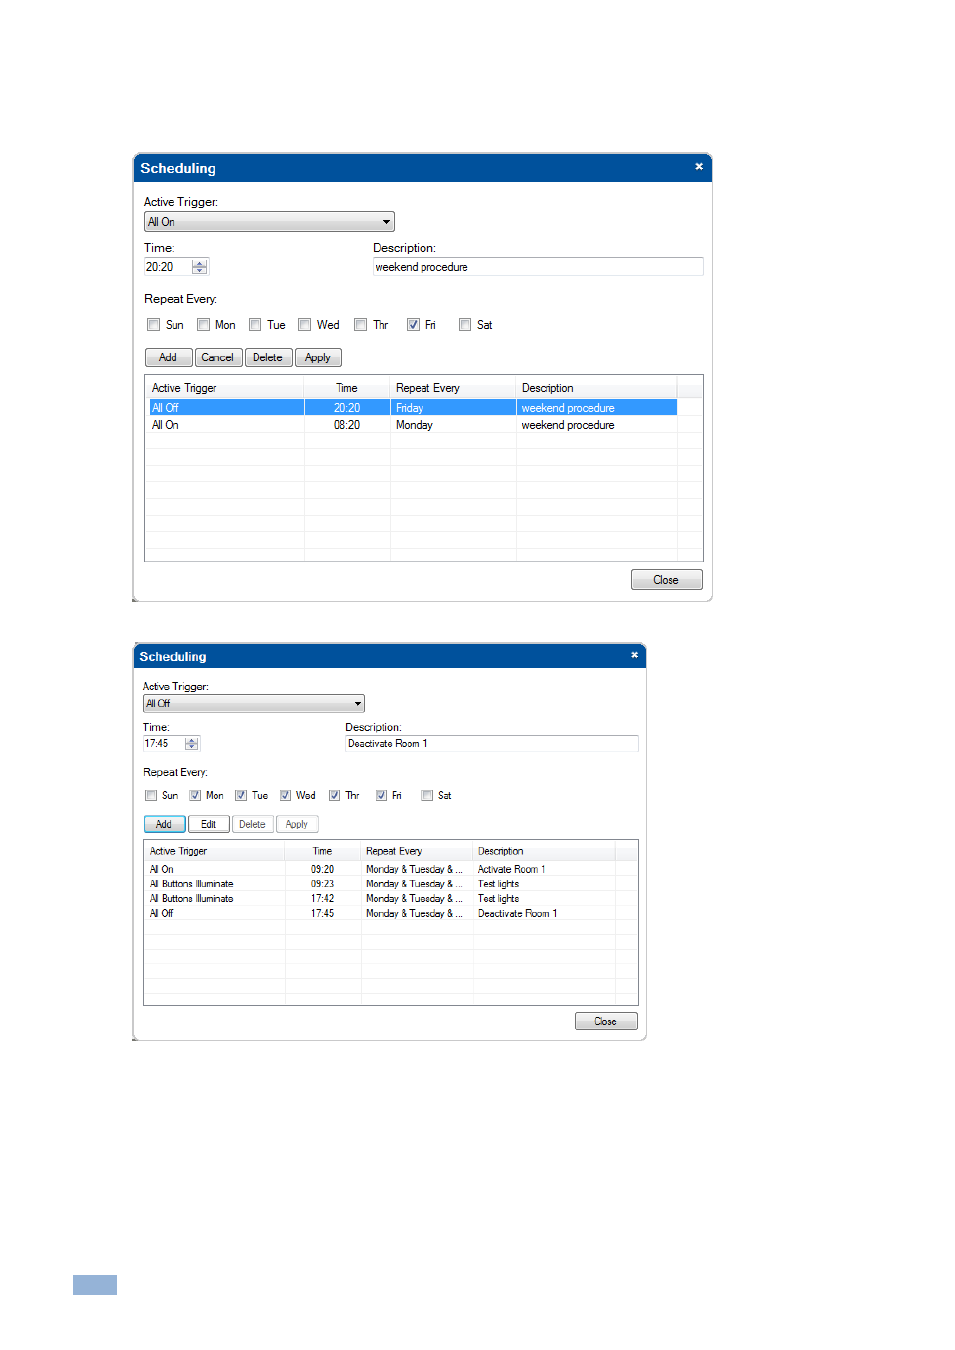This screenshot has width=955, height=1350.
Task: Sort by Time column in upper table
Action: 347,388
